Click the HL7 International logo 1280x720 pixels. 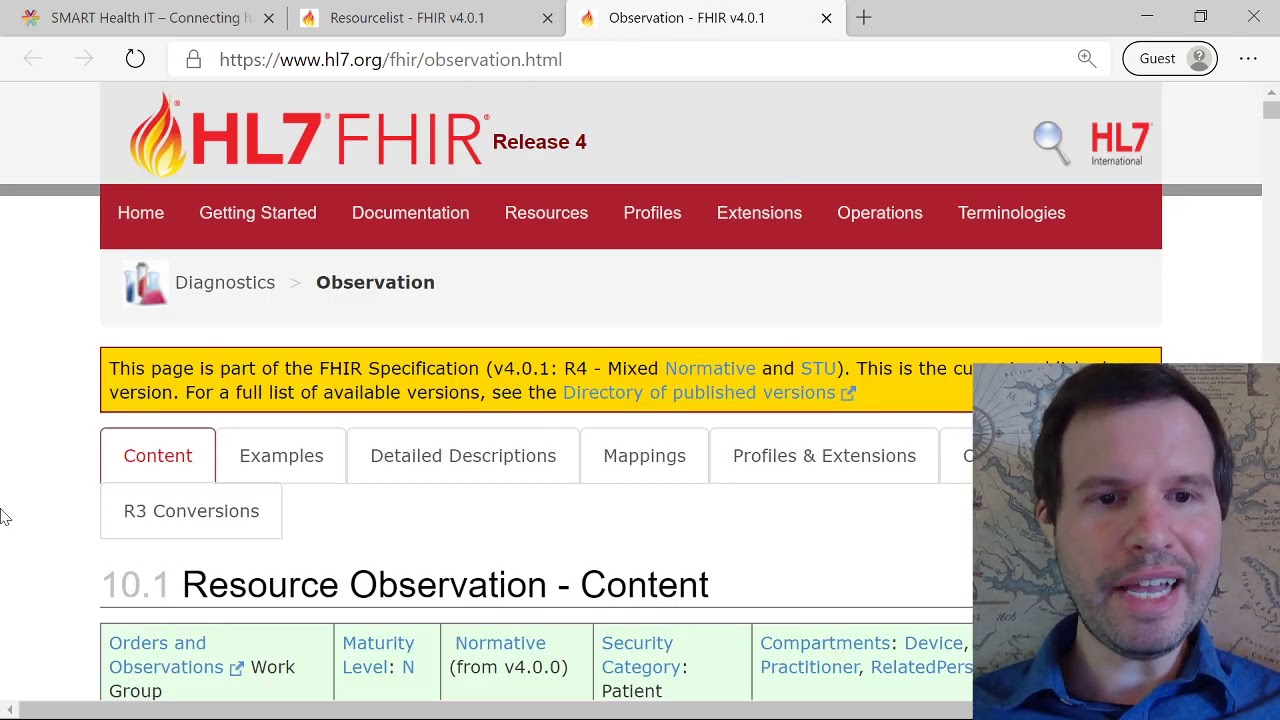1120,143
